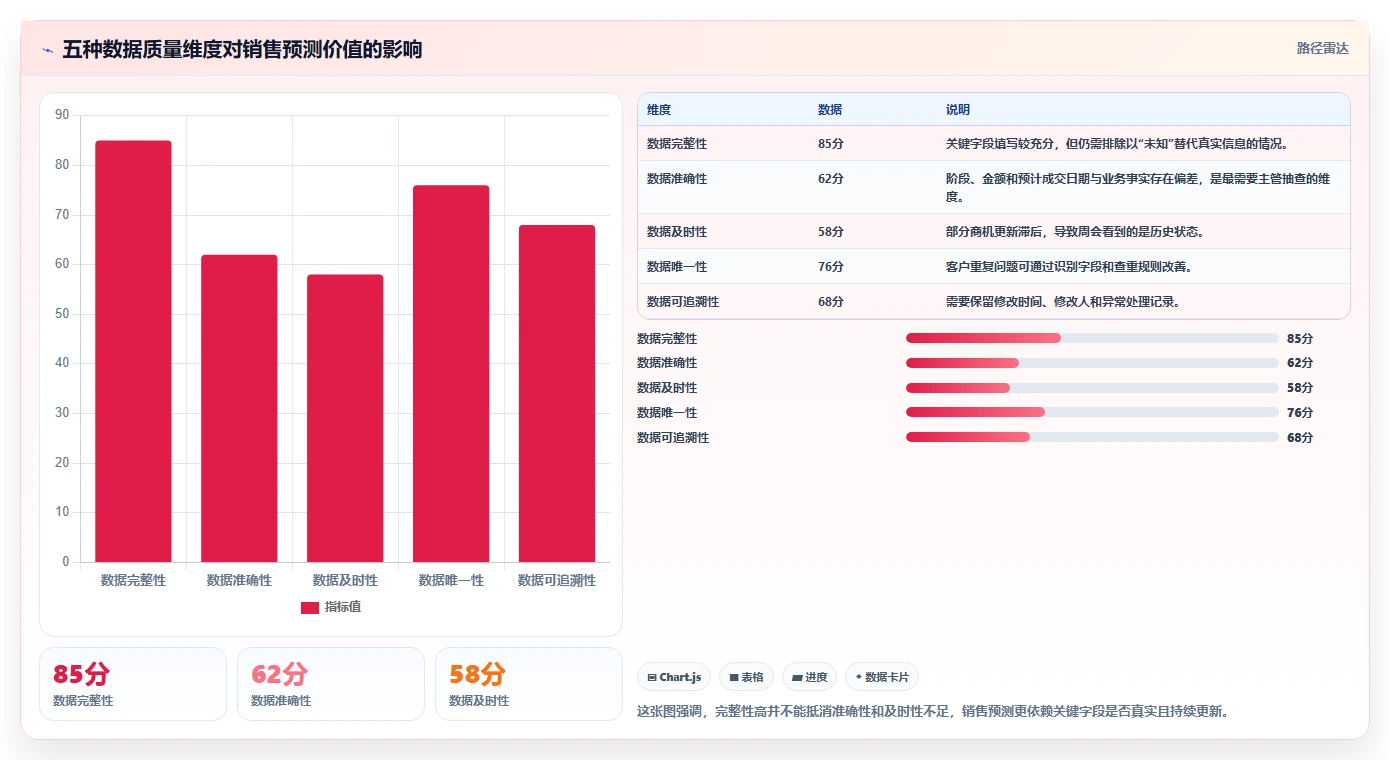
Task: Click the 85分 cell in the table
Action: click(831, 144)
